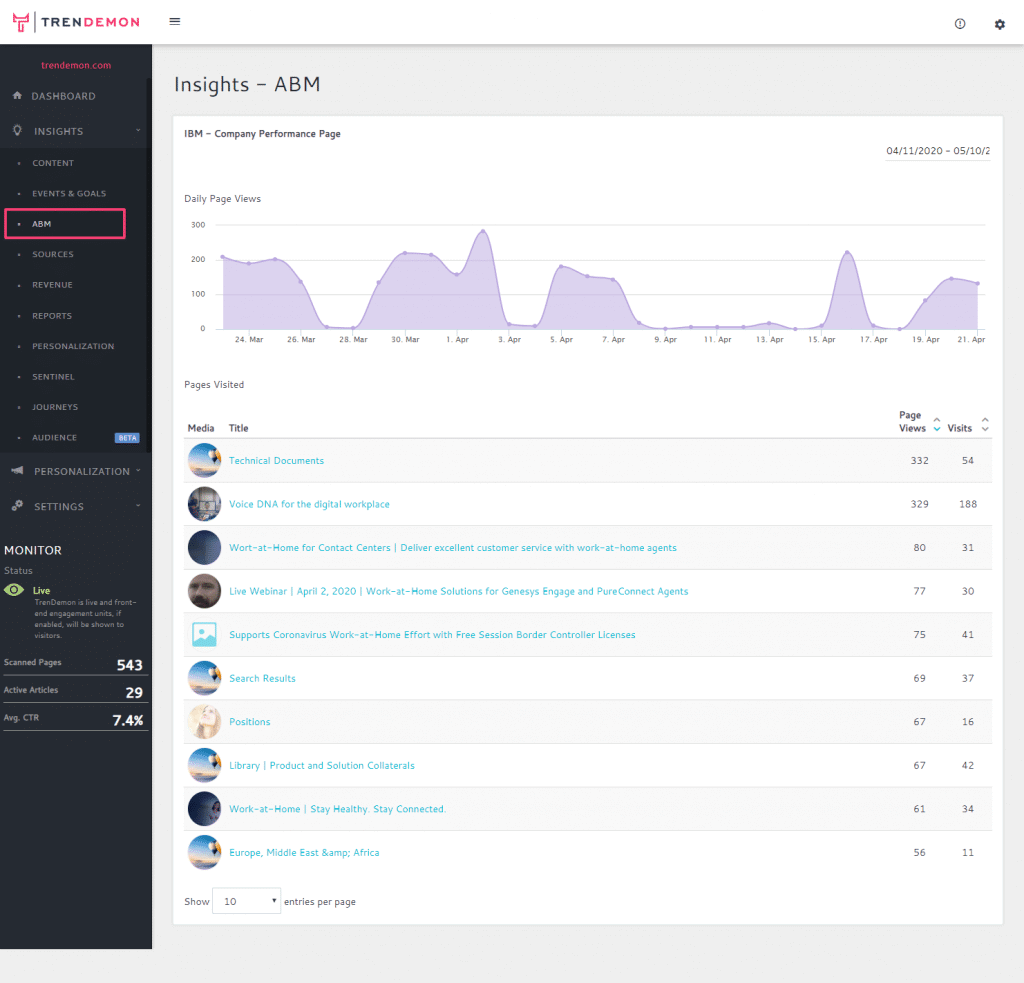This screenshot has height=983, width=1024.
Task: Click the chart peak near 16 April
Action: [x=847, y=252]
